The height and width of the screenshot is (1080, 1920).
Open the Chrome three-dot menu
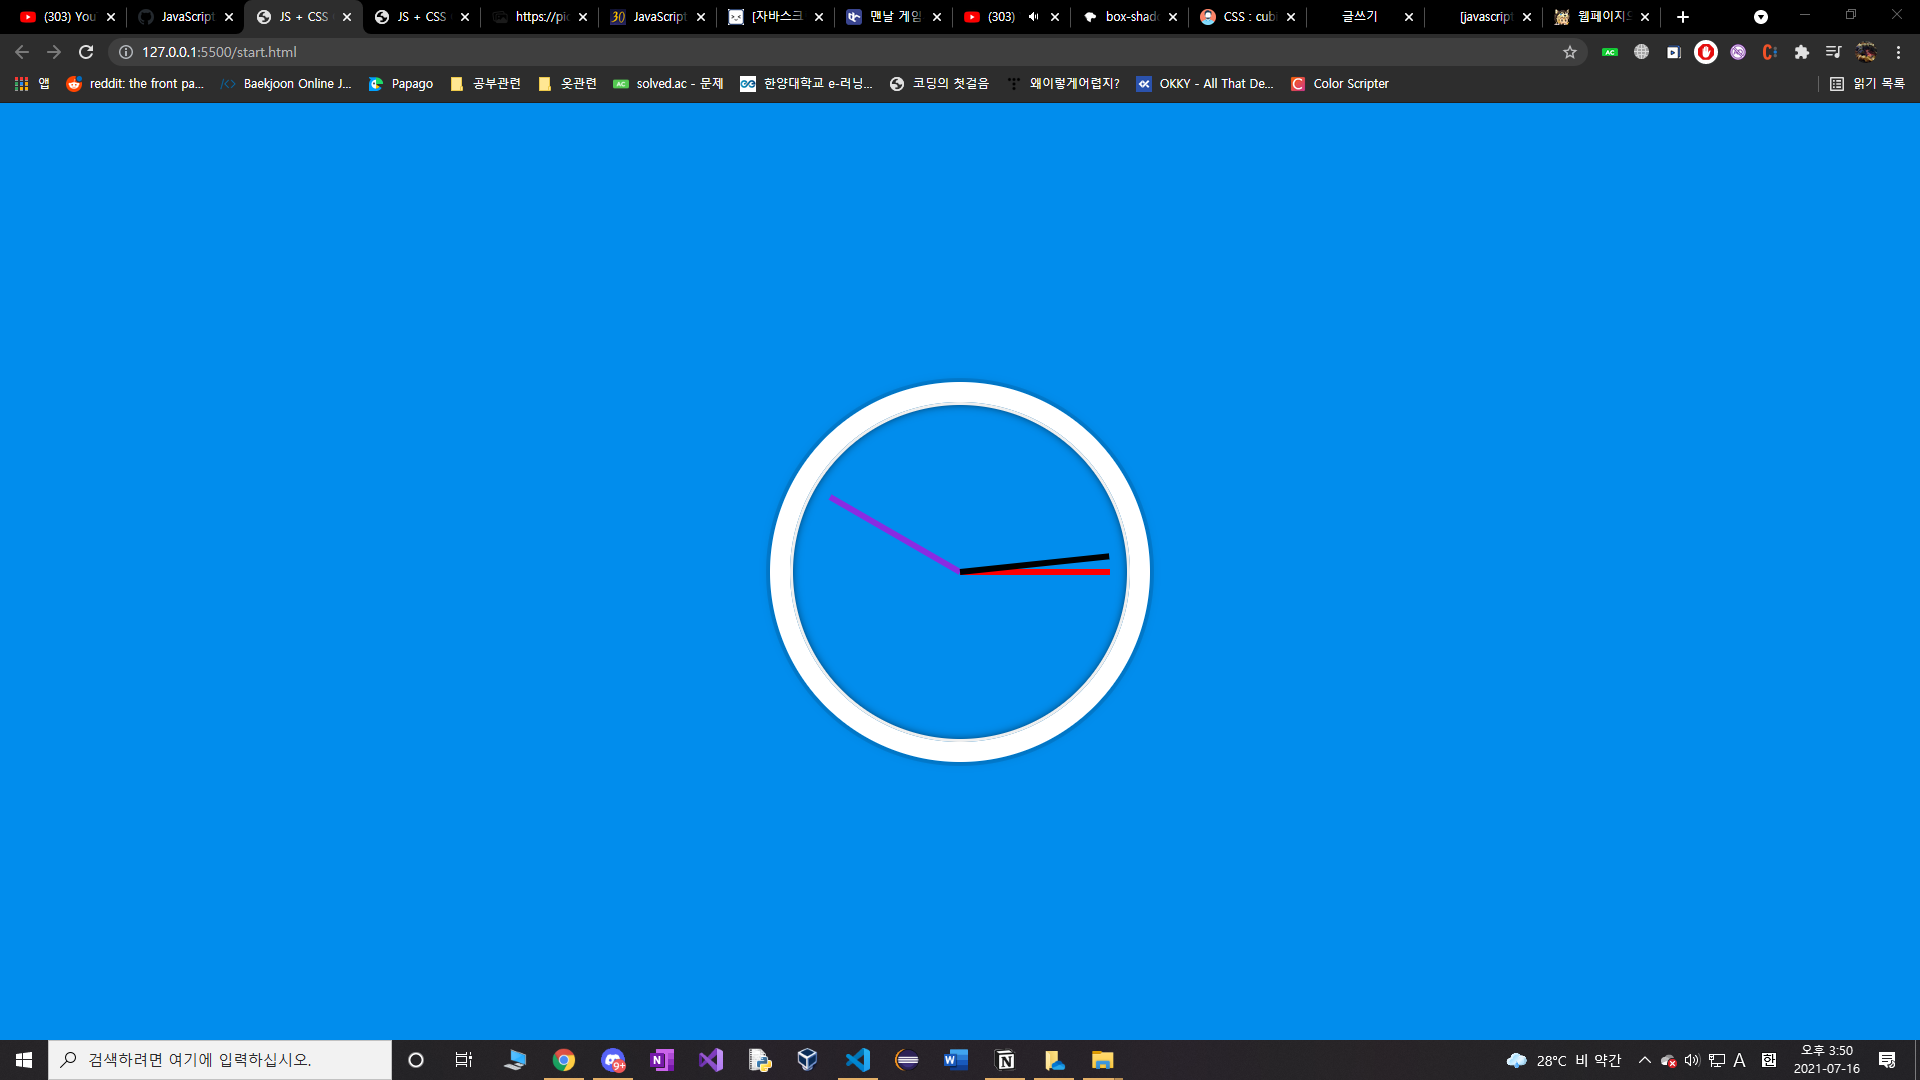click(x=1898, y=52)
